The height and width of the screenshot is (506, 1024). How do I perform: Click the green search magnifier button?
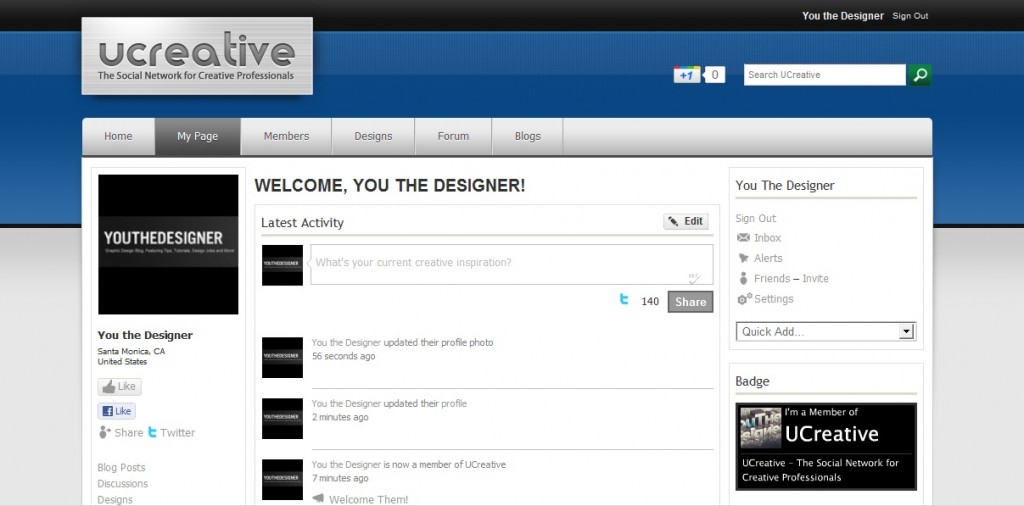pos(920,75)
